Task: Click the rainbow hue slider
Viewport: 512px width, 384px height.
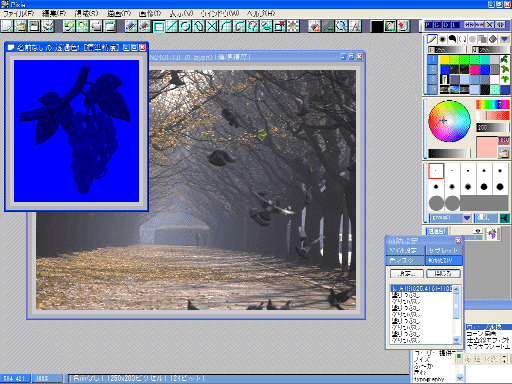Action: 493,105
